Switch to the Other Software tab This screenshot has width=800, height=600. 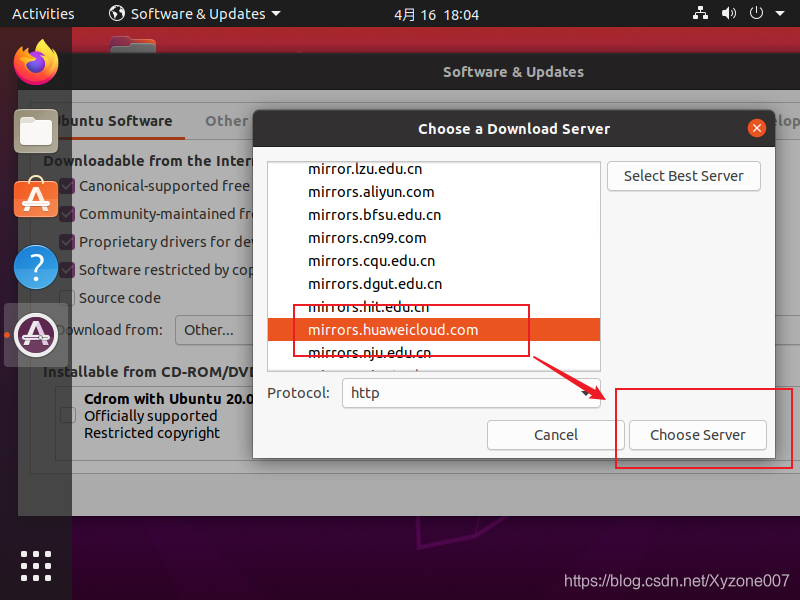point(227,121)
